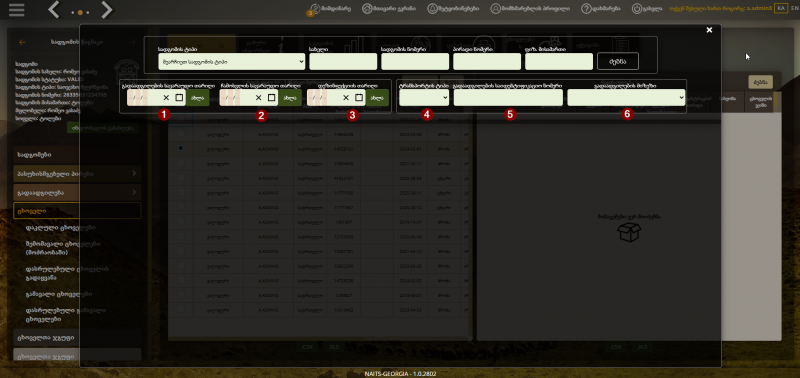
Task: Click the green button under holding details
Action: coord(103,128)
